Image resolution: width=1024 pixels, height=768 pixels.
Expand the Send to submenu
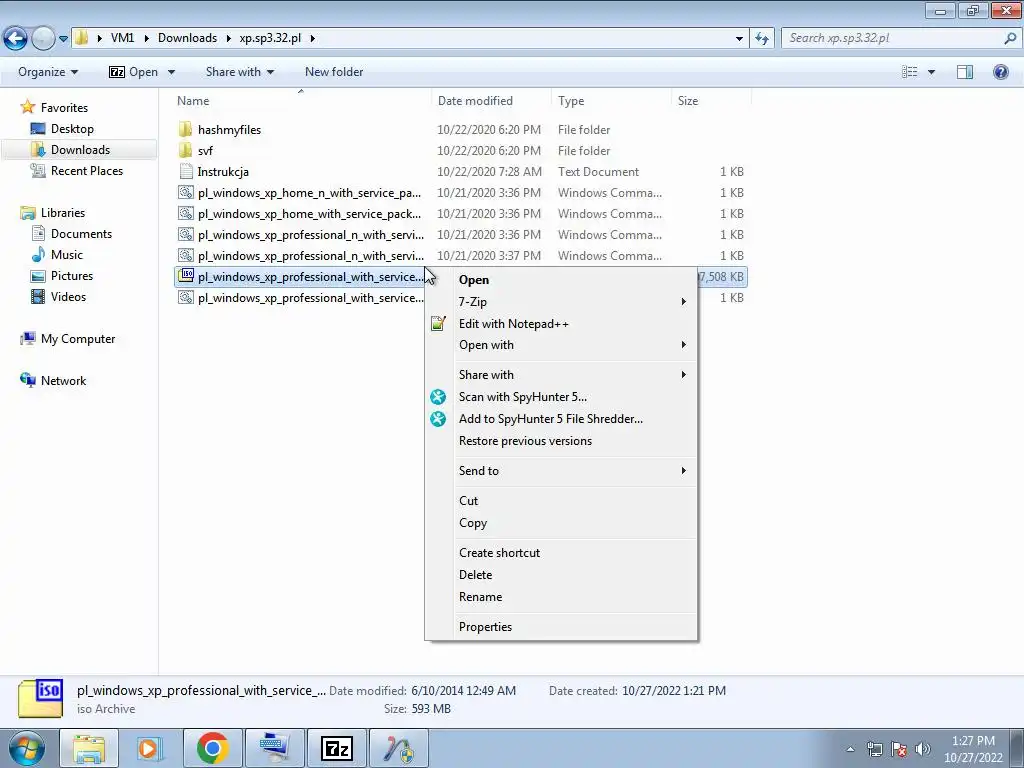click(x=561, y=470)
